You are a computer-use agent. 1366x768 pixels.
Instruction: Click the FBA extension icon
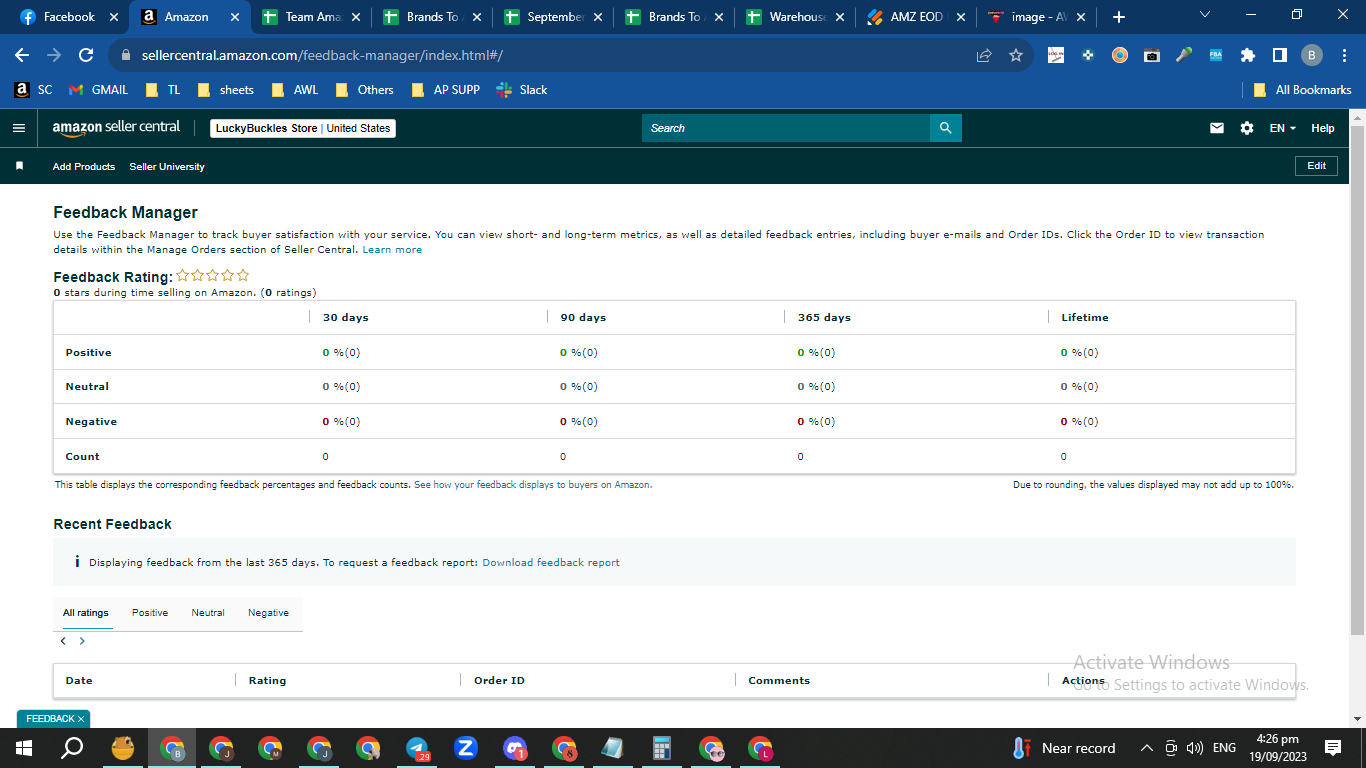(1216, 55)
